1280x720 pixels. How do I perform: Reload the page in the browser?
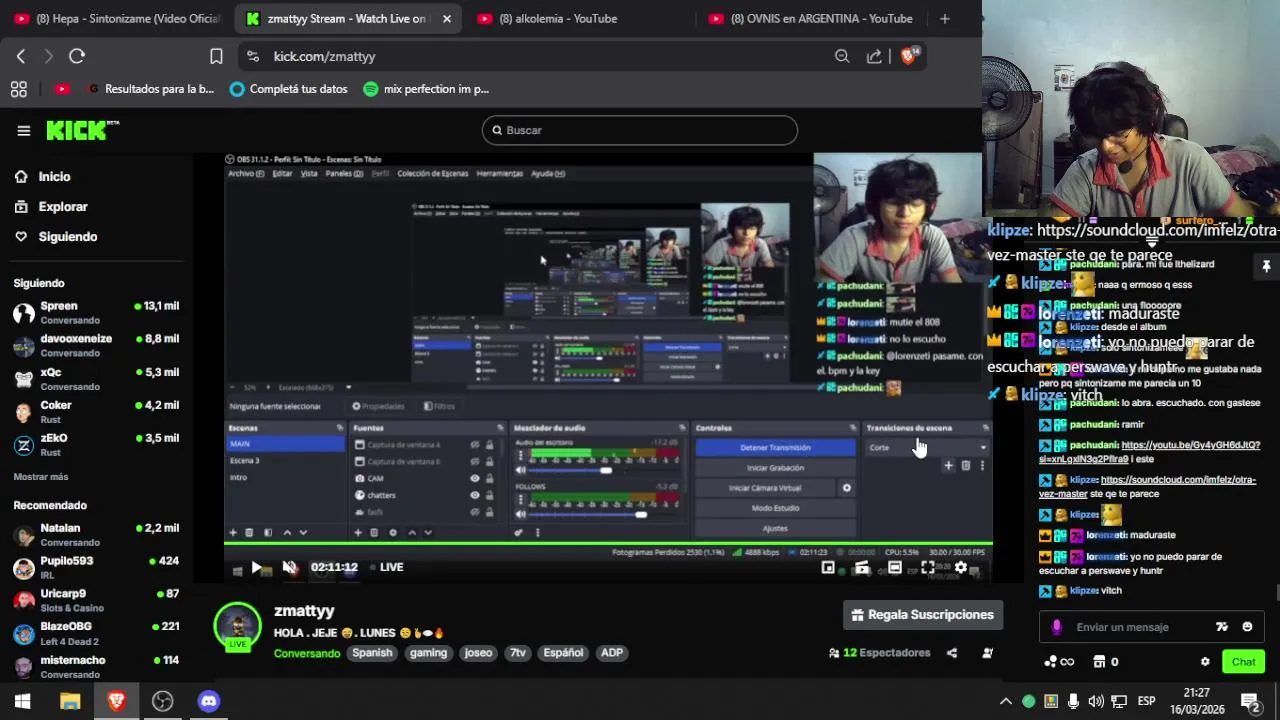(x=77, y=56)
